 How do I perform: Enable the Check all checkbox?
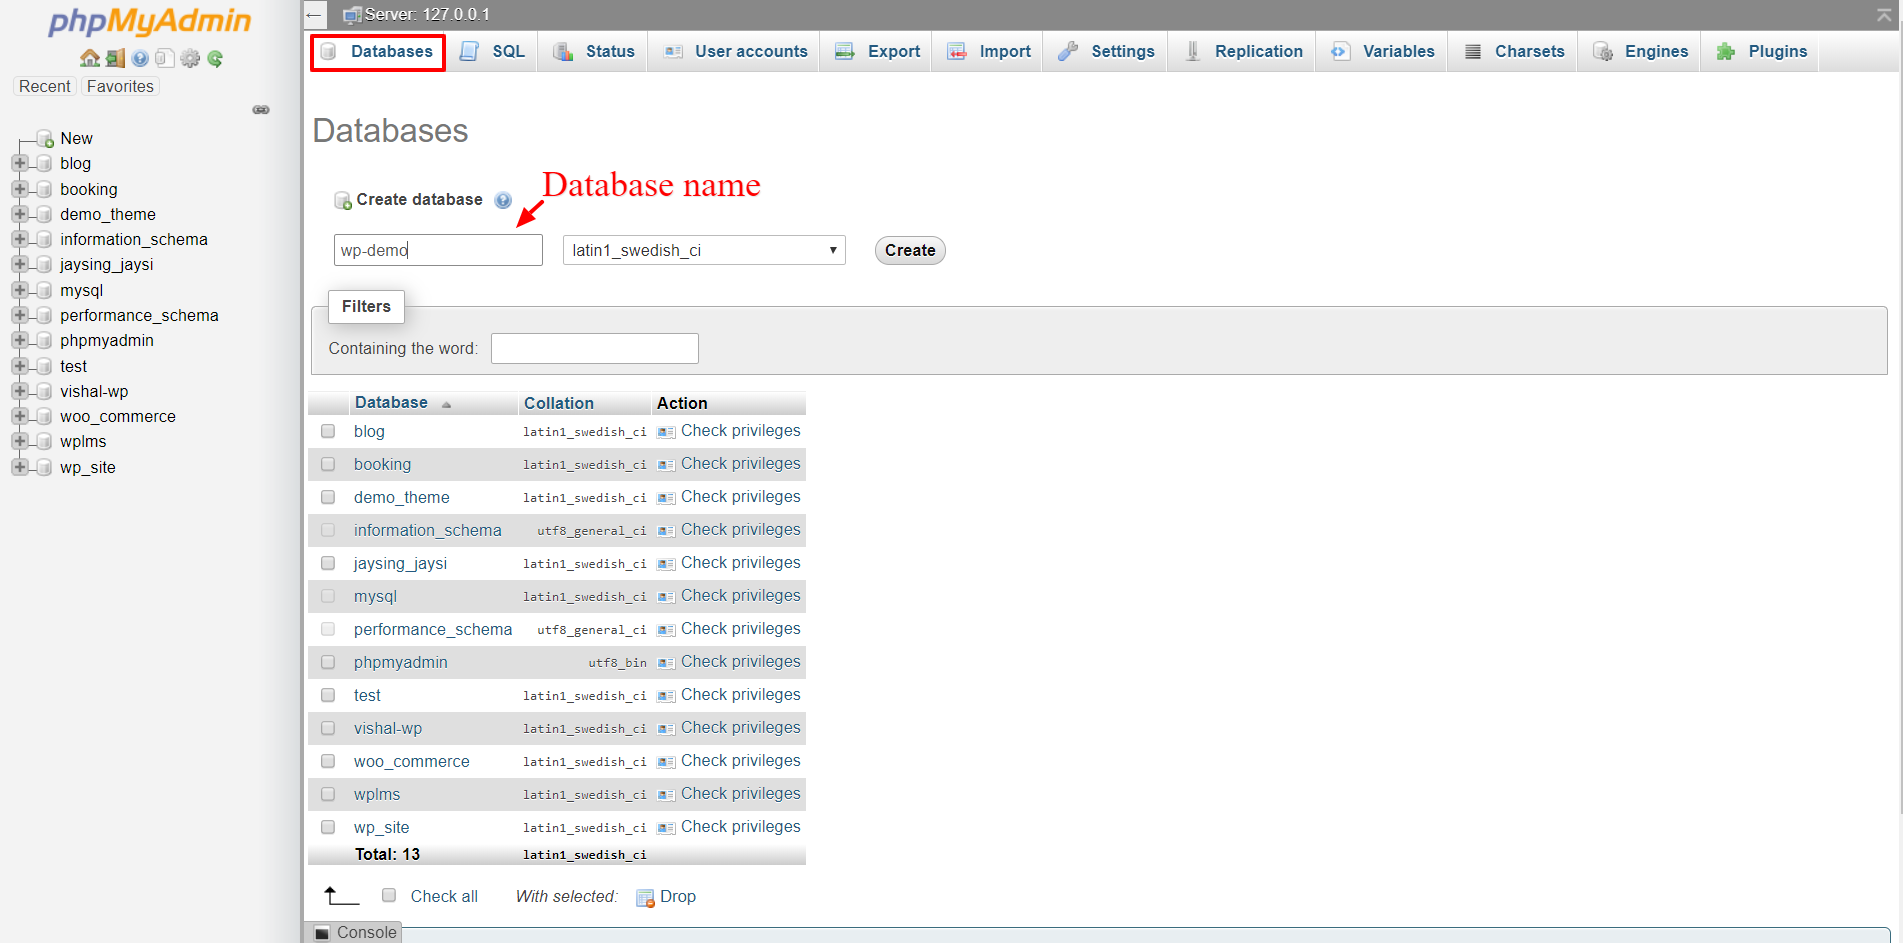tap(389, 895)
